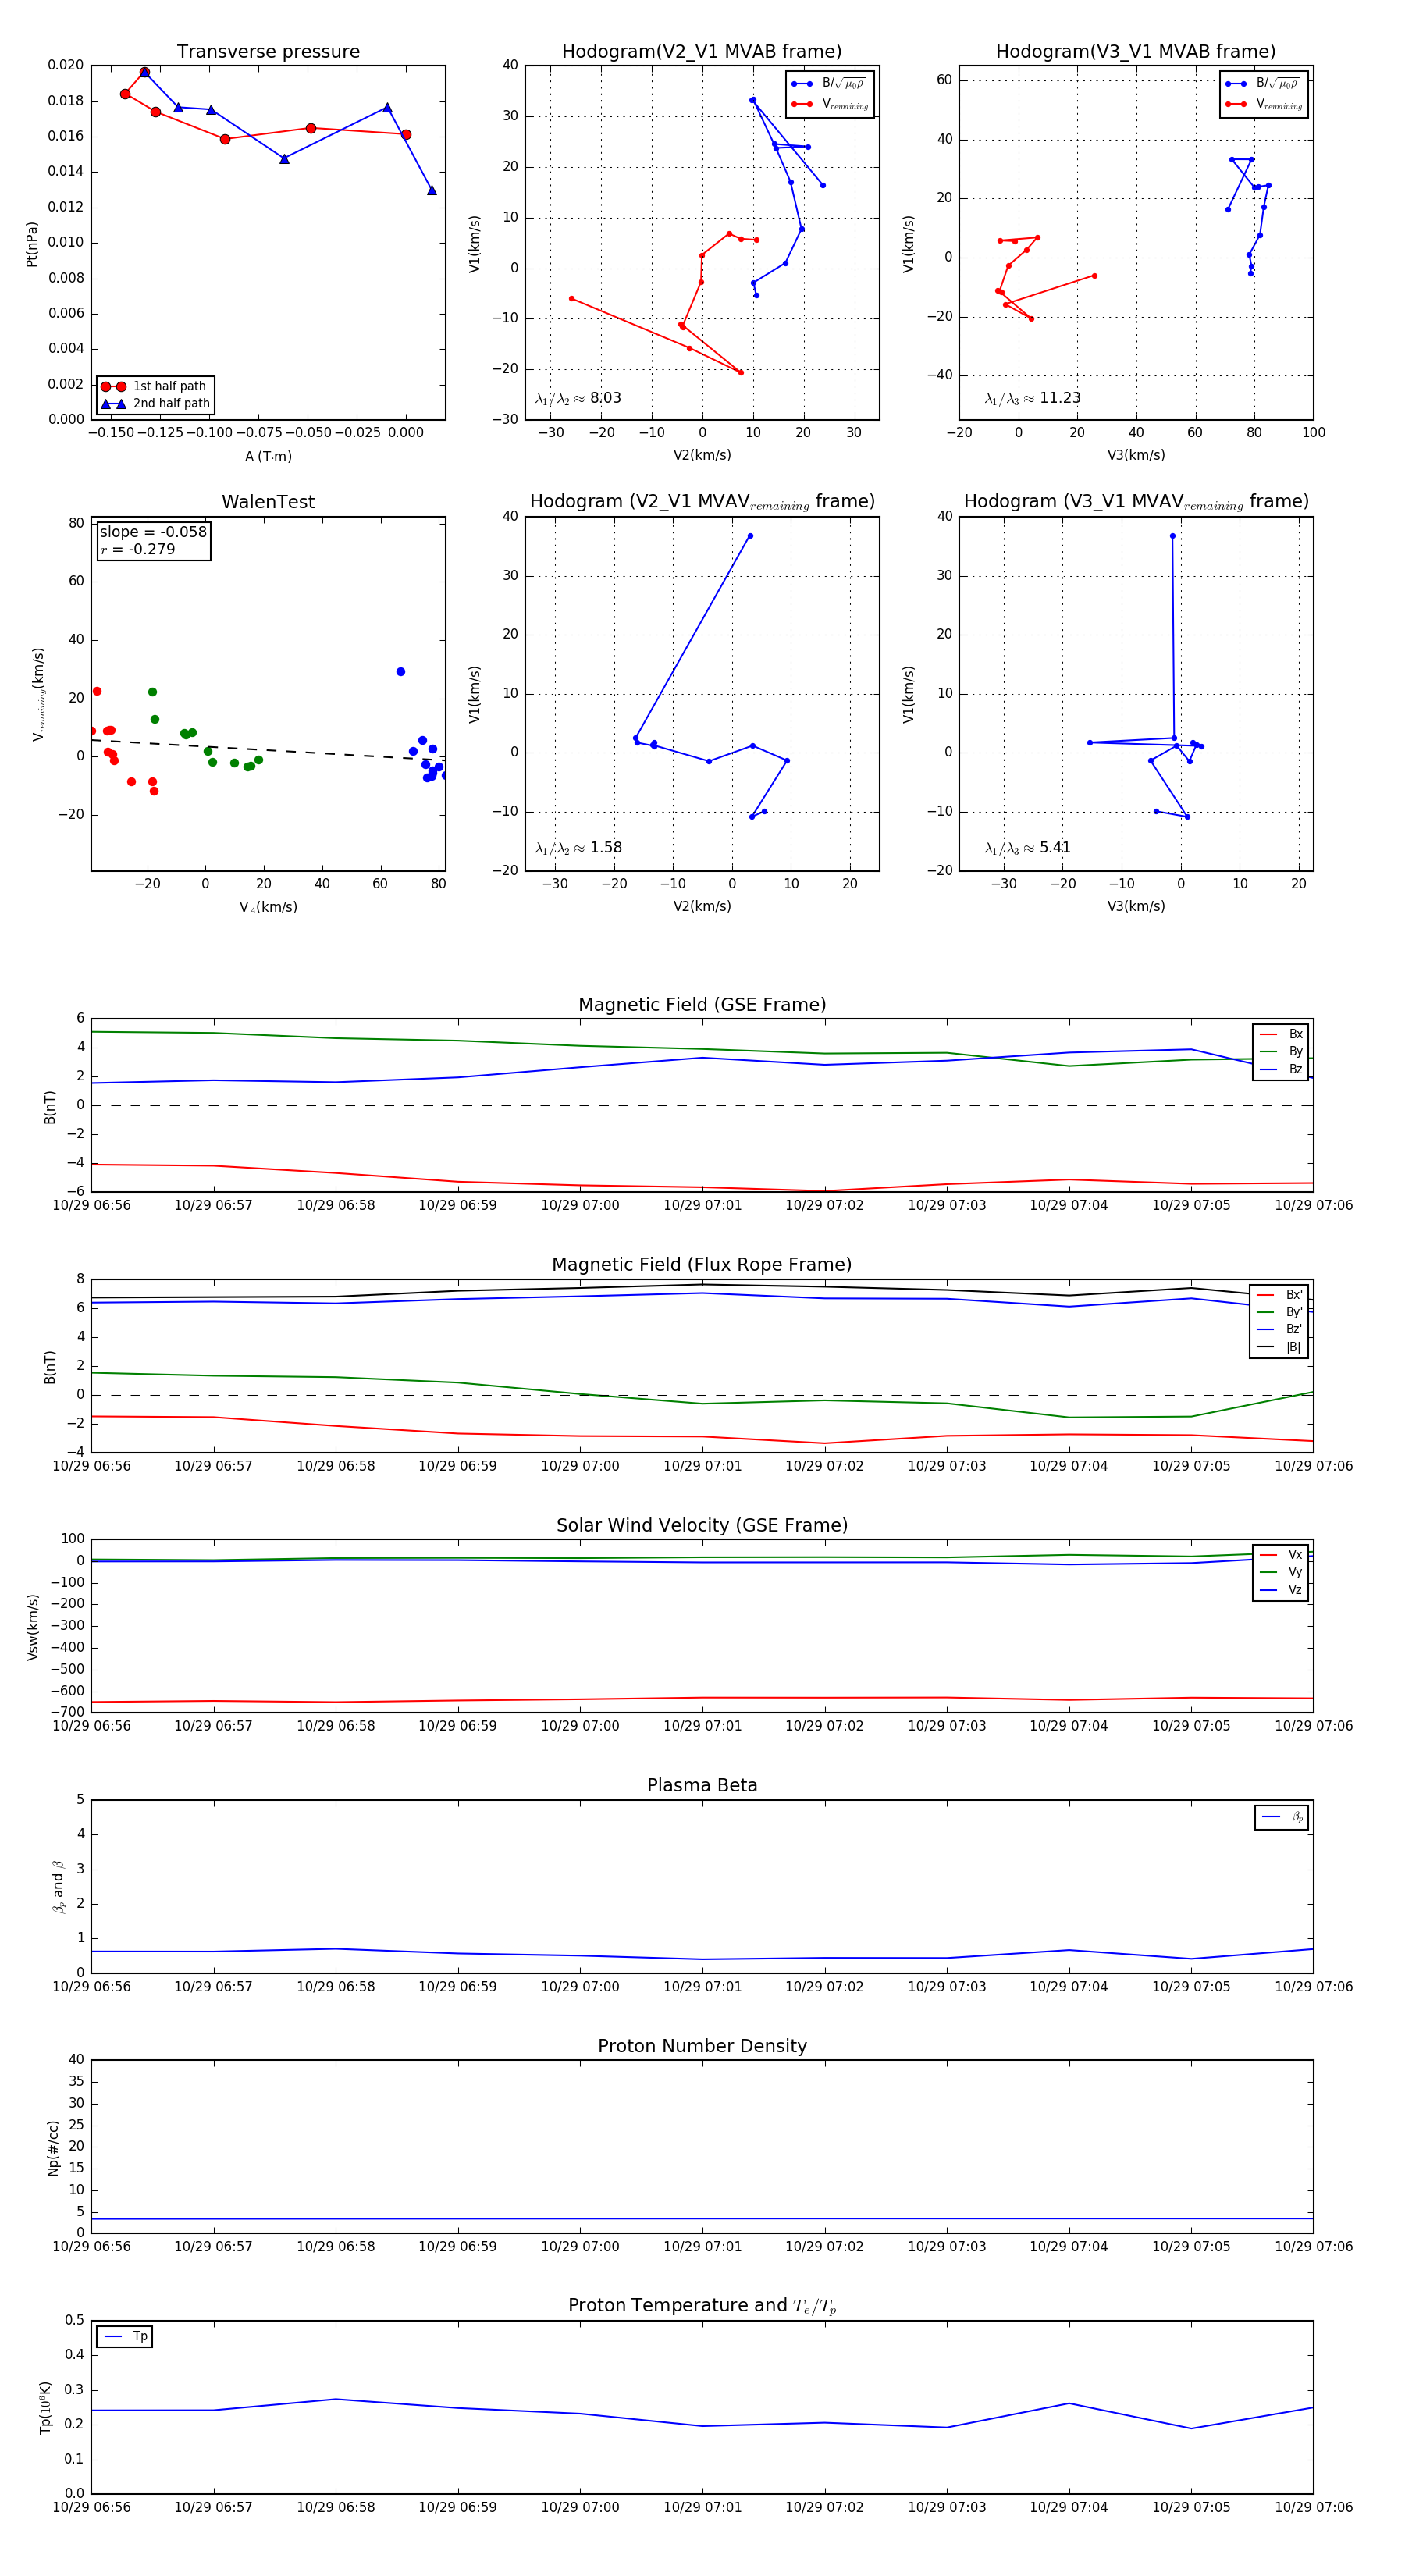Image resolution: width=1405 pixels, height=2576 pixels.
Task: Click '10/29 07:01' tick under Plasma Beta plot
Action: (x=702, y=1987)
